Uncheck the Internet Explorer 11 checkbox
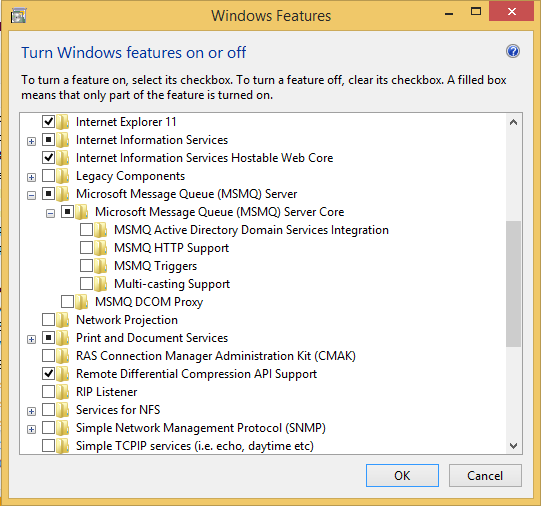Image resolution: width=541 pixels, height=506 pixels. coord(48,121)
